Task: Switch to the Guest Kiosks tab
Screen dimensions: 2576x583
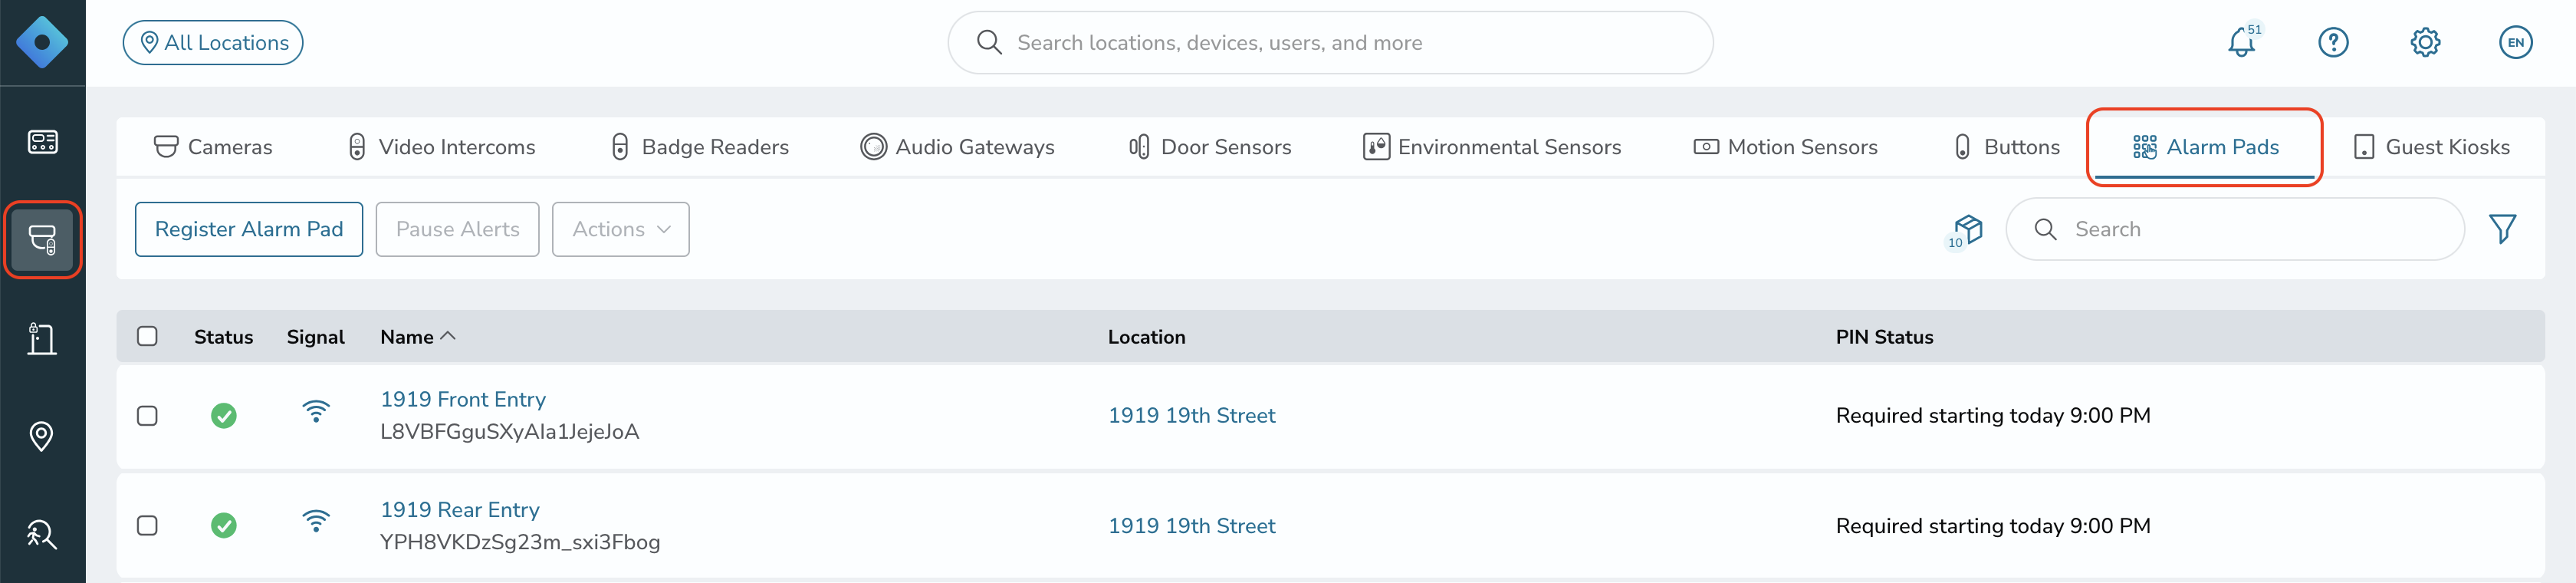Action: pyautogui.click(x=2431, y=147)
